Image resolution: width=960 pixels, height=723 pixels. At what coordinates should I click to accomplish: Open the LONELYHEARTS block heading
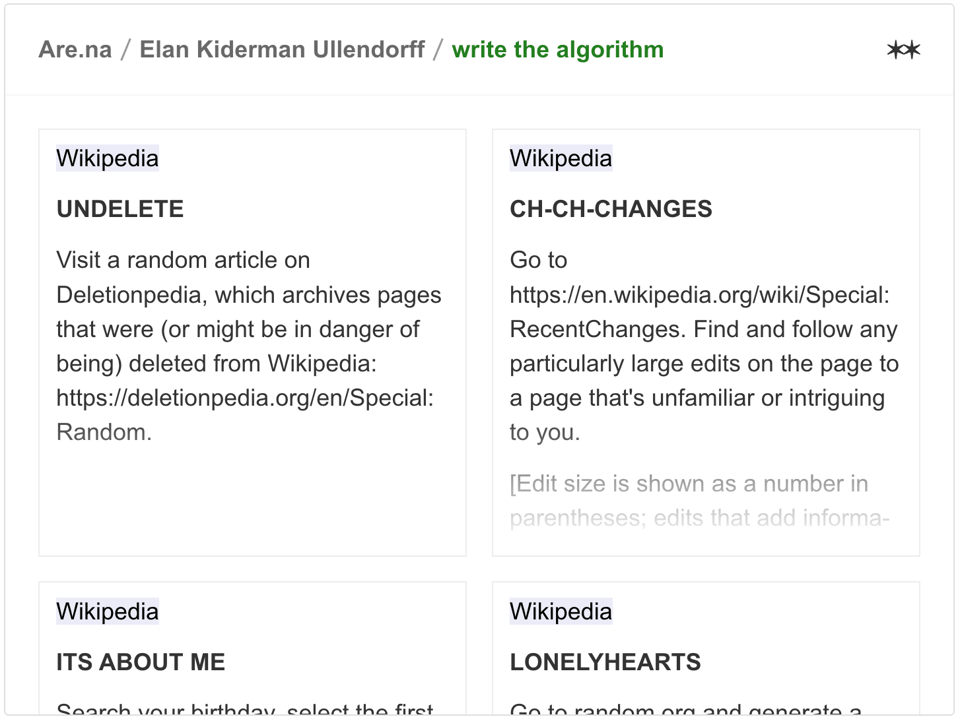[x=605, y=662]
